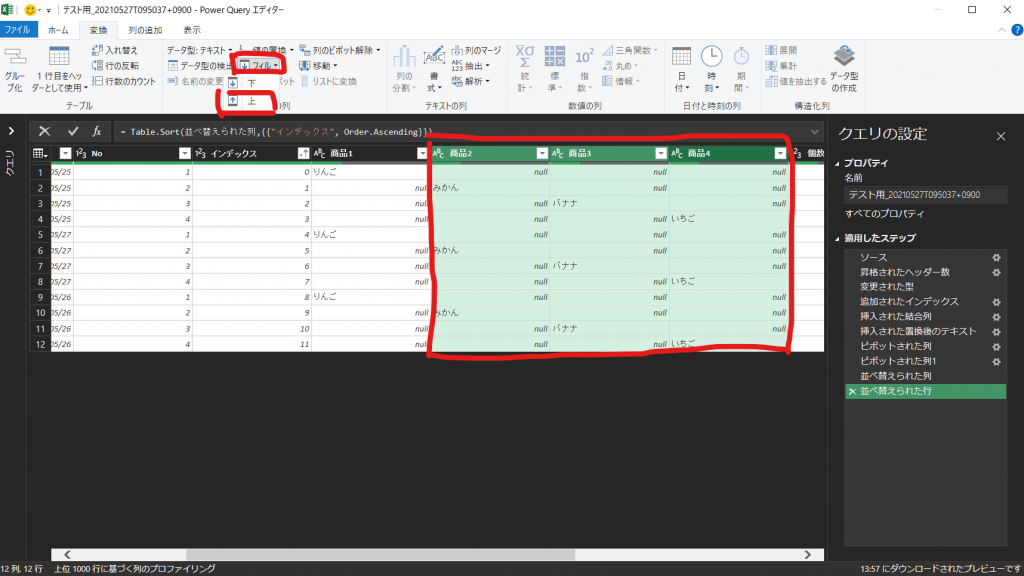This screenshot has height=576, width=1024.
Task: Click the 行数のカウント (count rows) icon
Action: [98, 81]
